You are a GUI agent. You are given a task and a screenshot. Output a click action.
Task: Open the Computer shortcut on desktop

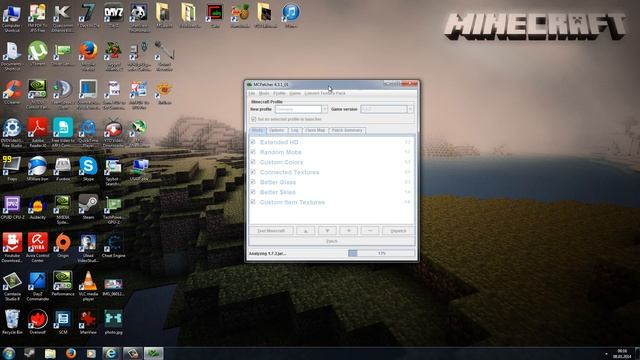pos(12,17)
